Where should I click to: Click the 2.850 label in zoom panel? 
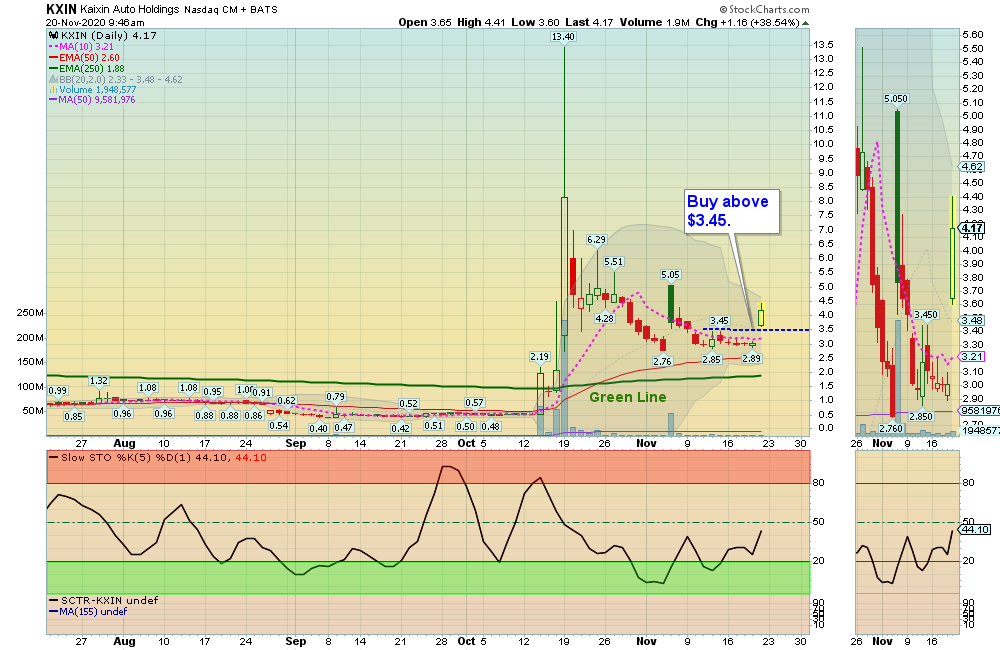point(921,417)
